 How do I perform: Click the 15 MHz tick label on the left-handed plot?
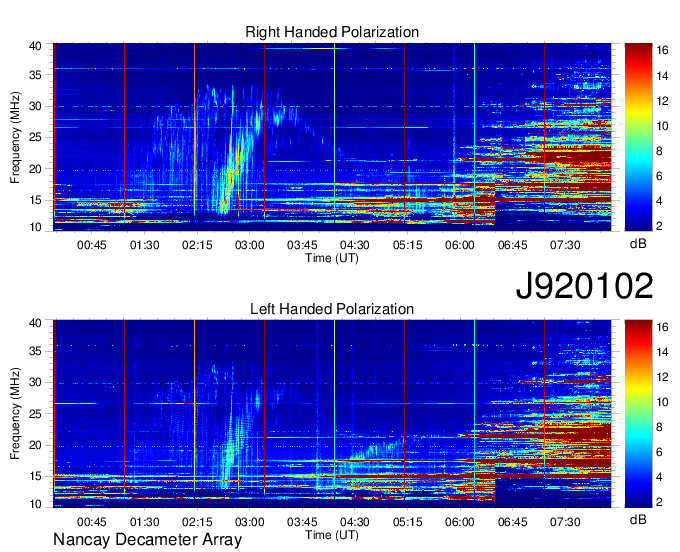[35, 477]
